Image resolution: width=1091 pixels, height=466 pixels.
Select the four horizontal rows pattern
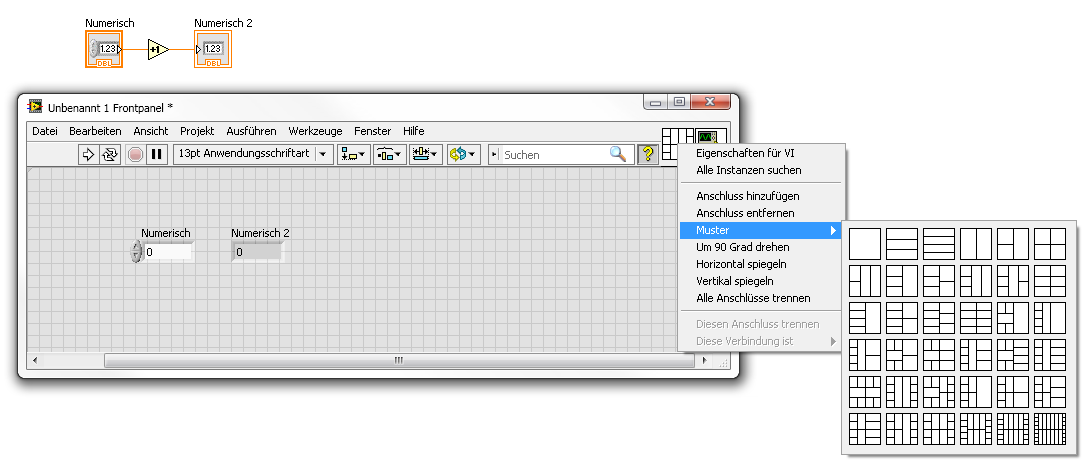939,244
